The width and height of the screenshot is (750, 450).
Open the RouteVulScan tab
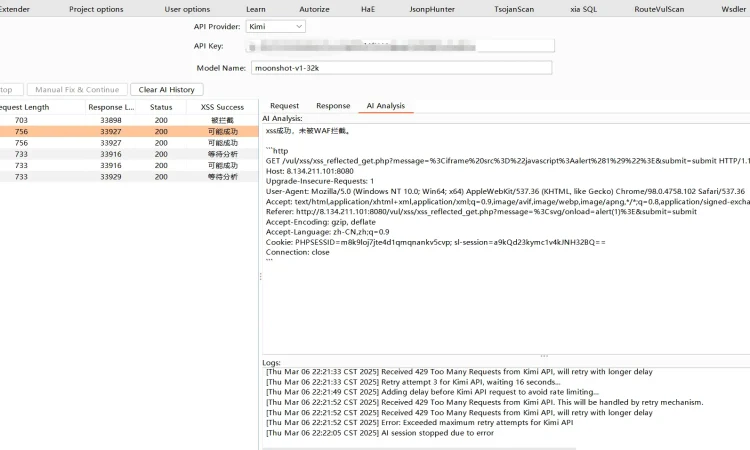click(659, 9)
